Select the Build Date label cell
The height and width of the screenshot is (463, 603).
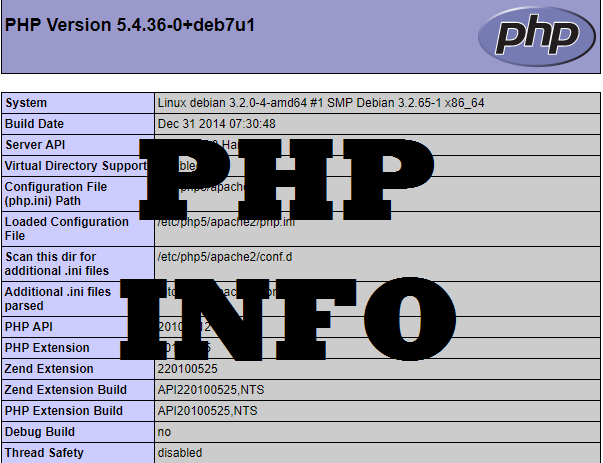78,124
